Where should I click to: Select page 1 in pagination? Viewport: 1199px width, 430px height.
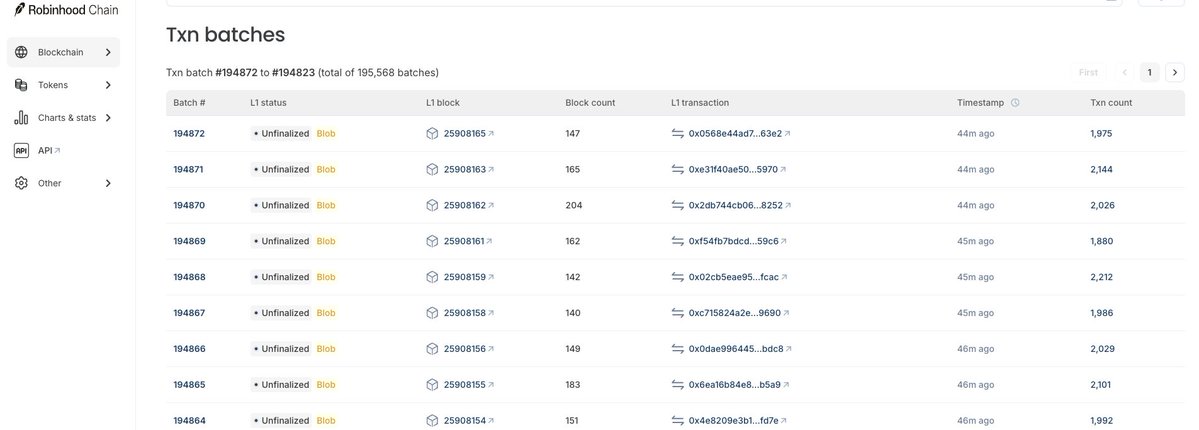pyautogui.click(x=1149, y=73)
